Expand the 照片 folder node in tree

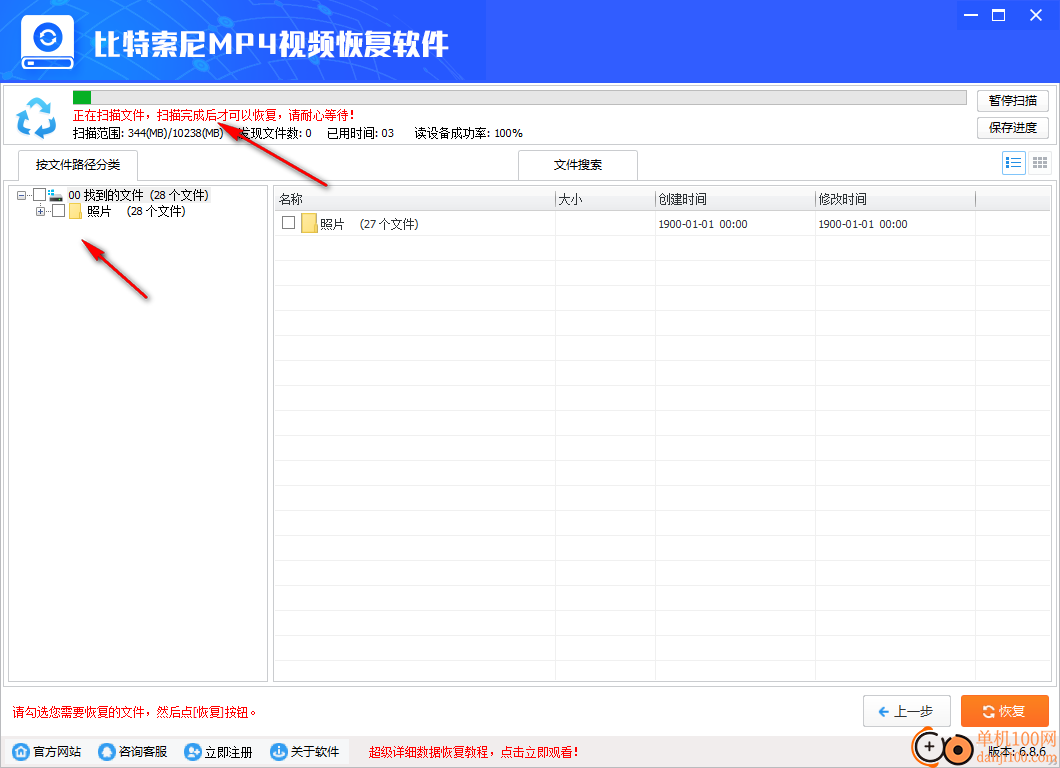point(41,212)
